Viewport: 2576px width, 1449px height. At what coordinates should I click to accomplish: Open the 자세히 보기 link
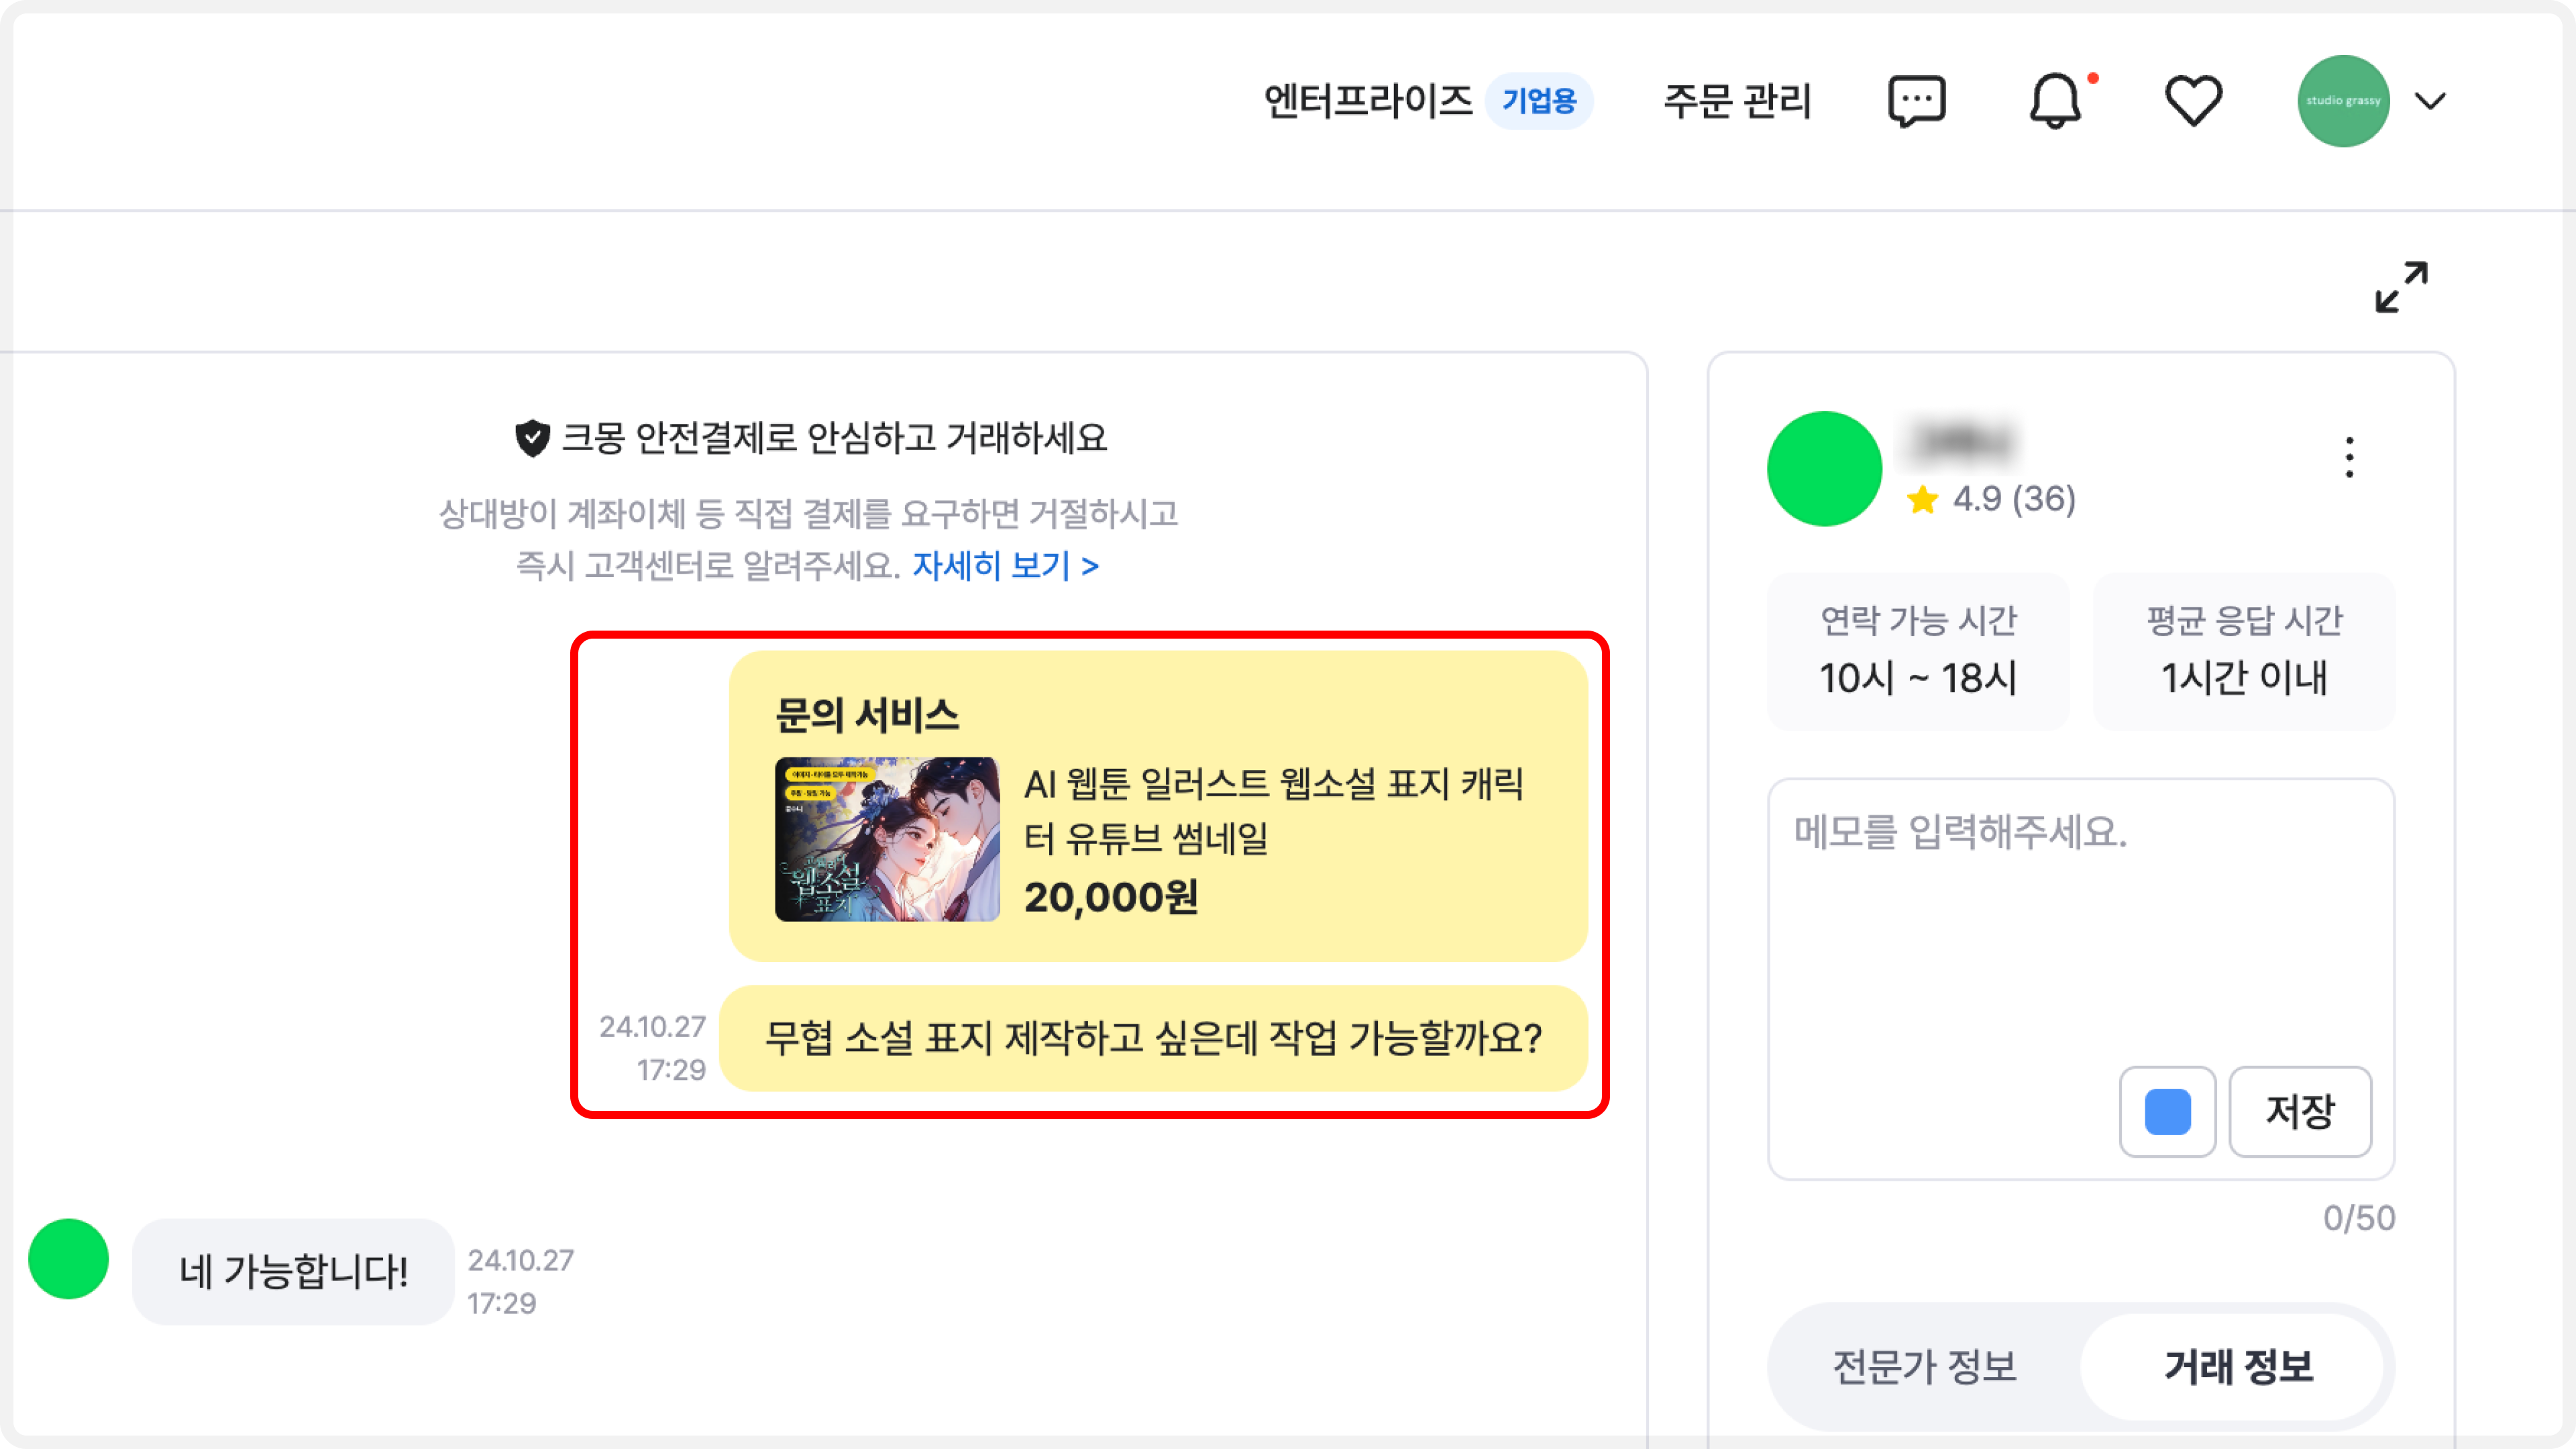point(1005,566)
